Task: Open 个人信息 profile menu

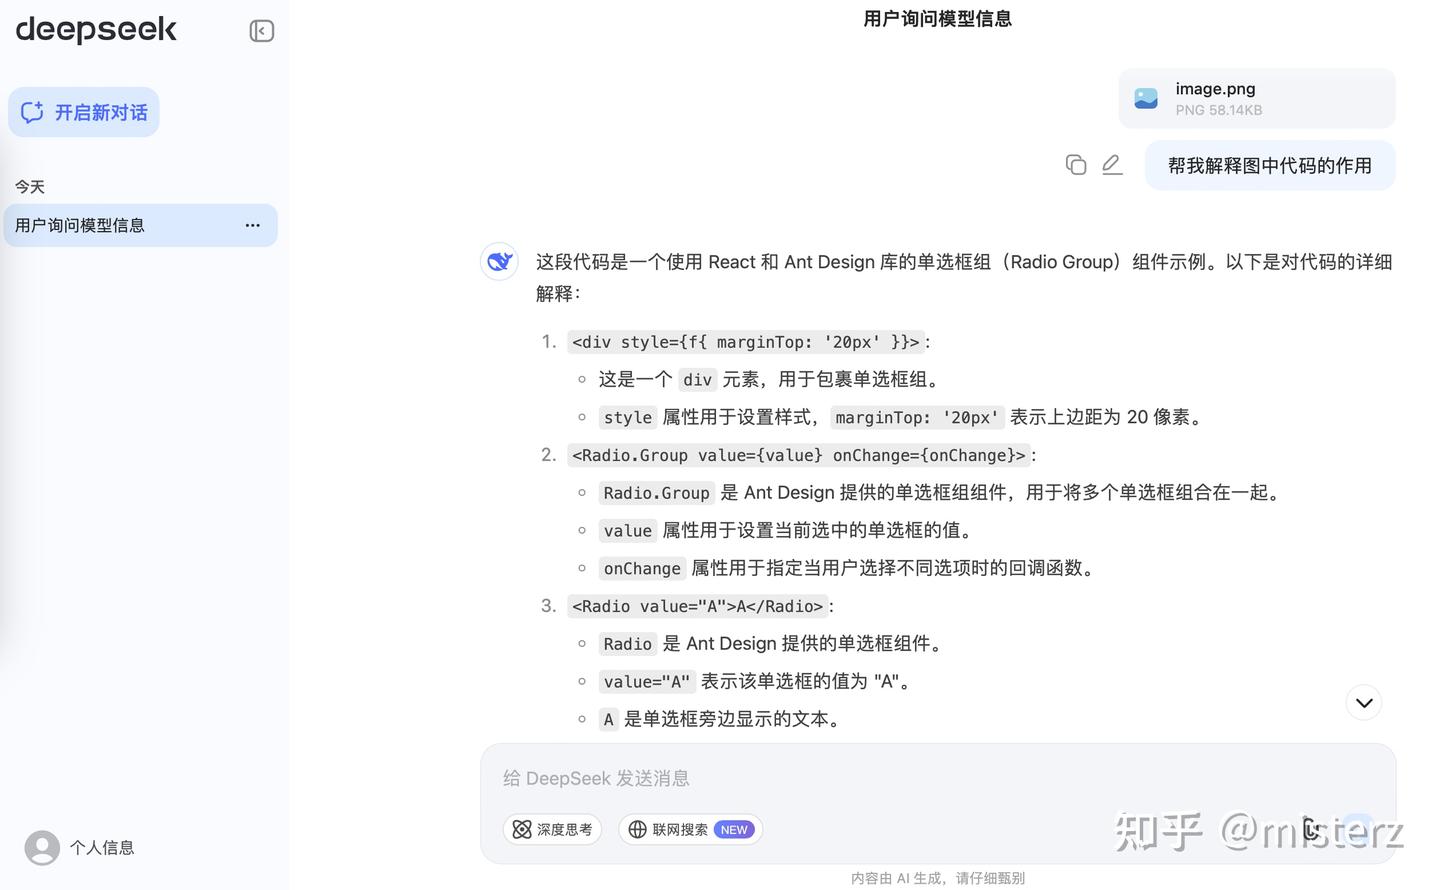Action: click(80, 848)
